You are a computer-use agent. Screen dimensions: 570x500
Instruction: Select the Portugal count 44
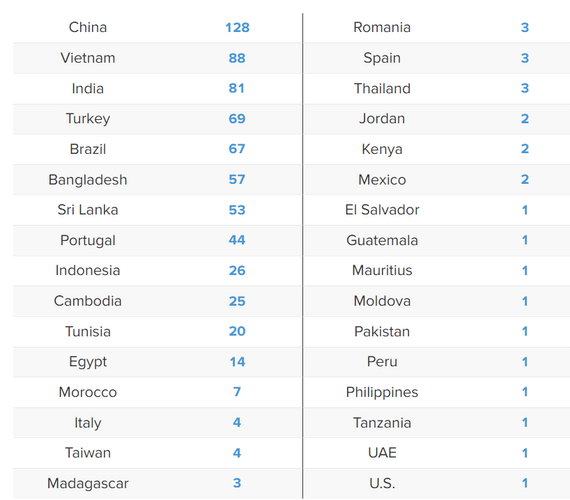click(x=237, y=240)
